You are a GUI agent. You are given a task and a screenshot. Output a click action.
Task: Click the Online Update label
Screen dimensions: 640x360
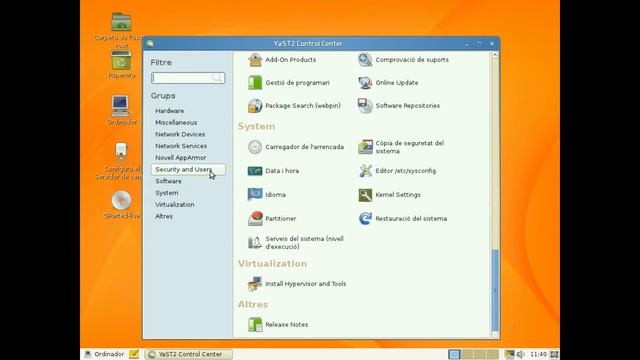click(397, 83)
